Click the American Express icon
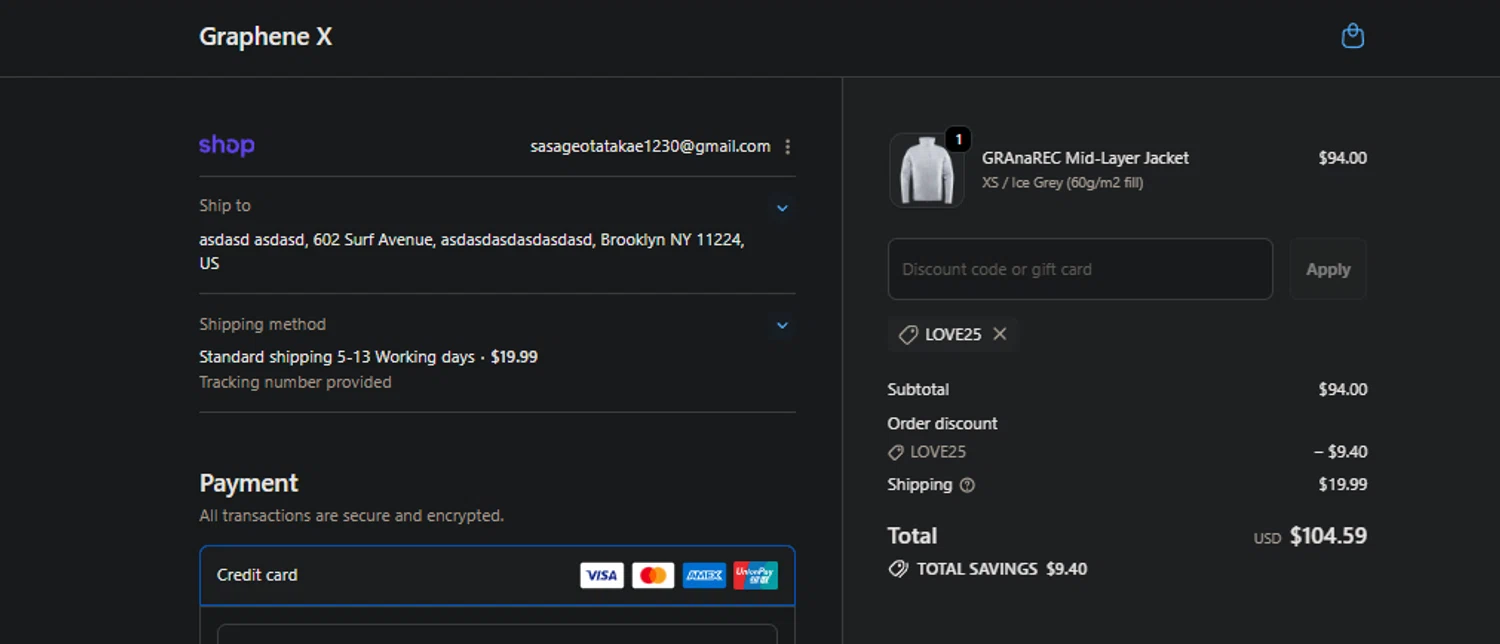 [x=704, y=575]
